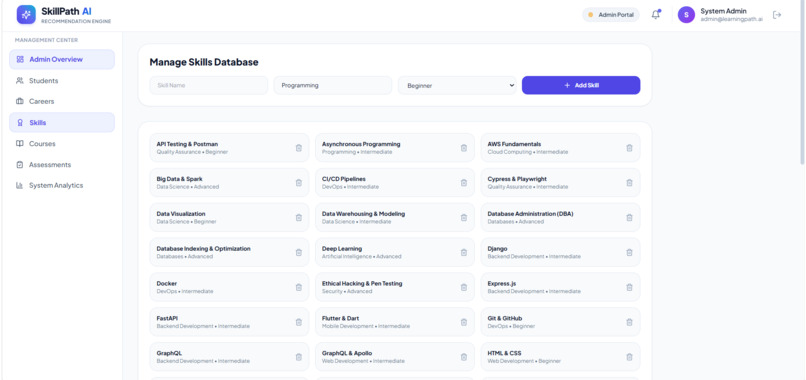Open the skill level Beginner dropdown

pyautogui.click(x=457, y=85)
